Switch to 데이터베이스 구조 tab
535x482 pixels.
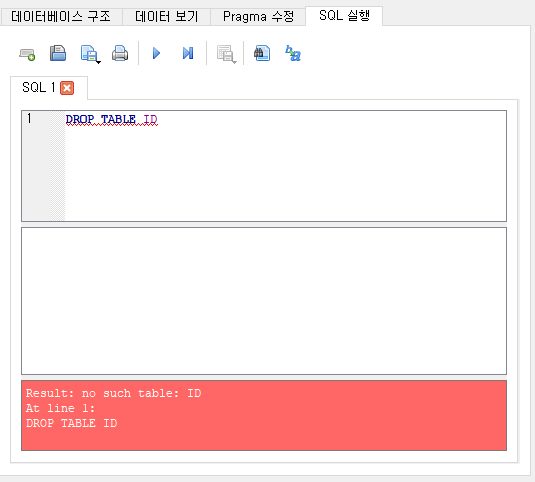pyautogui.click(x=61, y=16)
